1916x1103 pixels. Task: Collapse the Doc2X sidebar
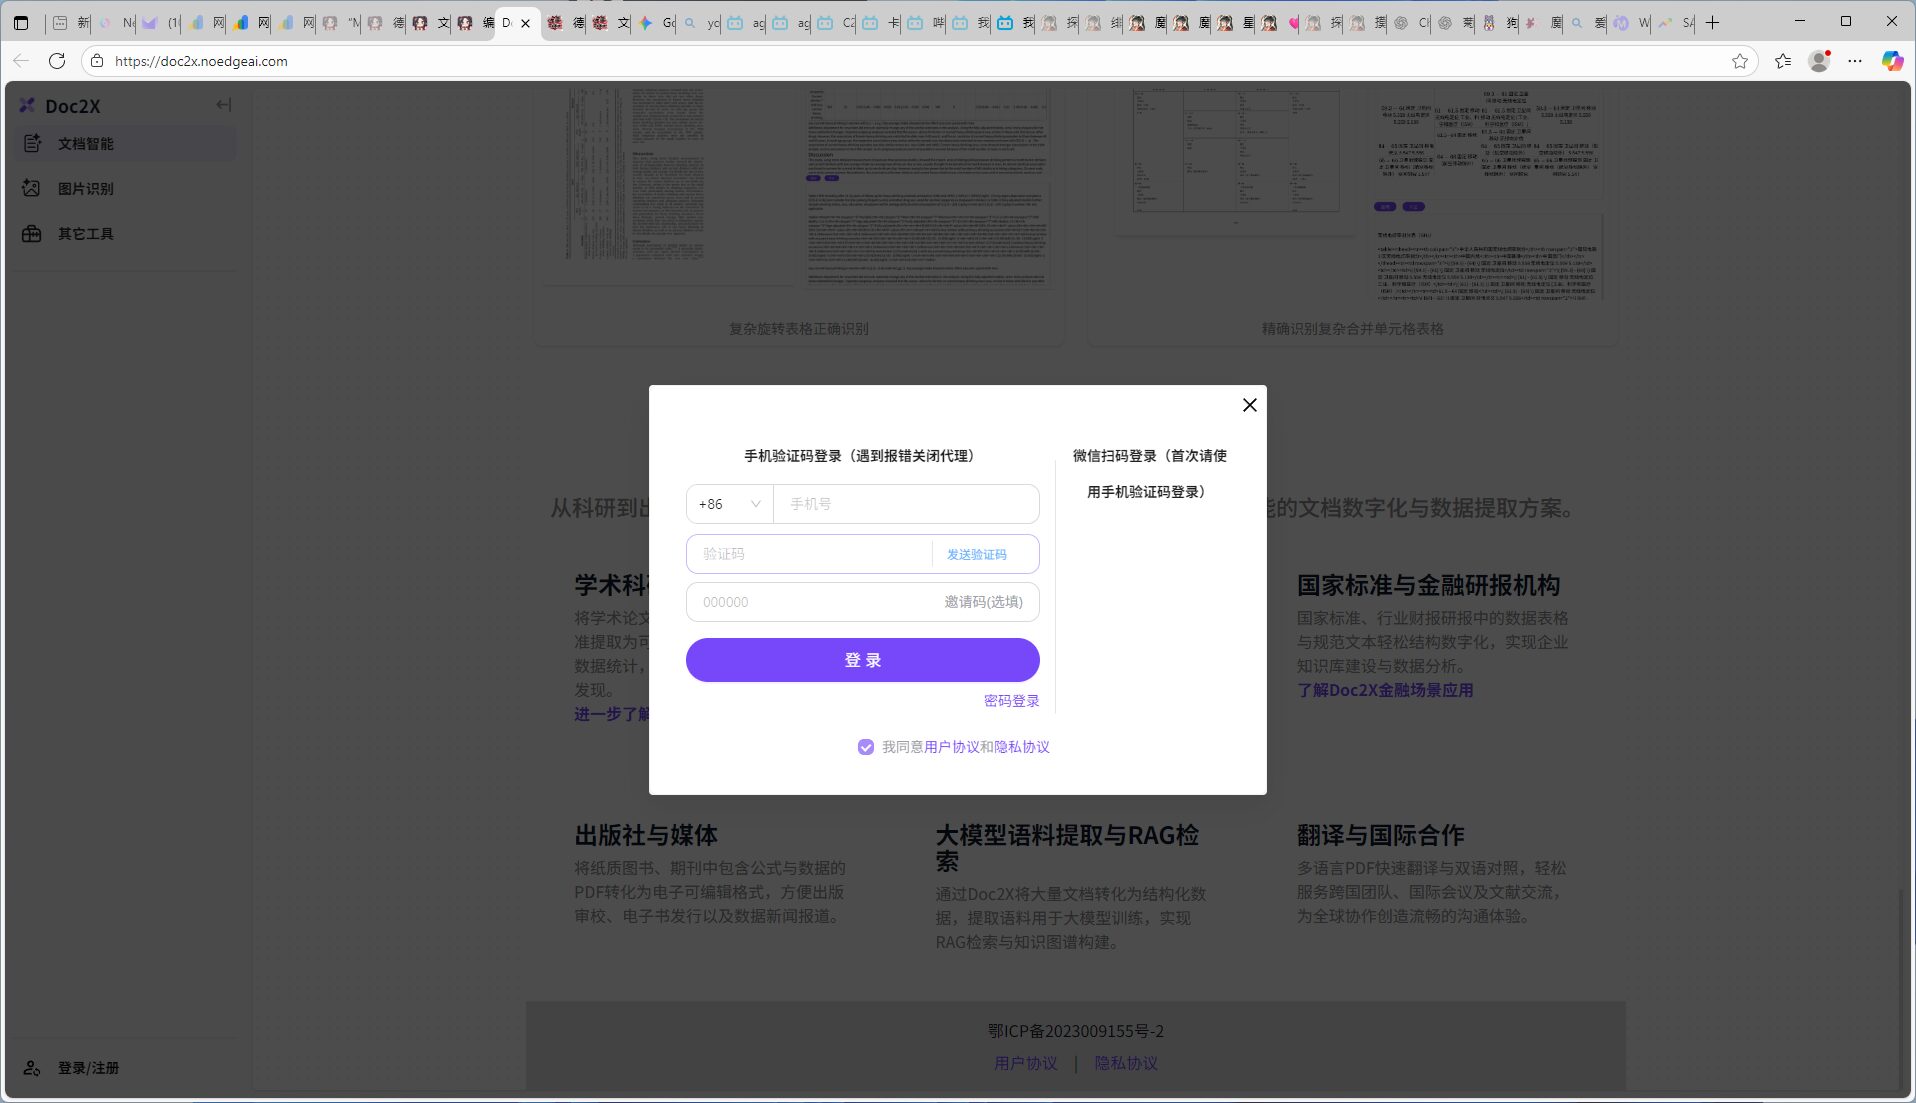pos(223,105)
